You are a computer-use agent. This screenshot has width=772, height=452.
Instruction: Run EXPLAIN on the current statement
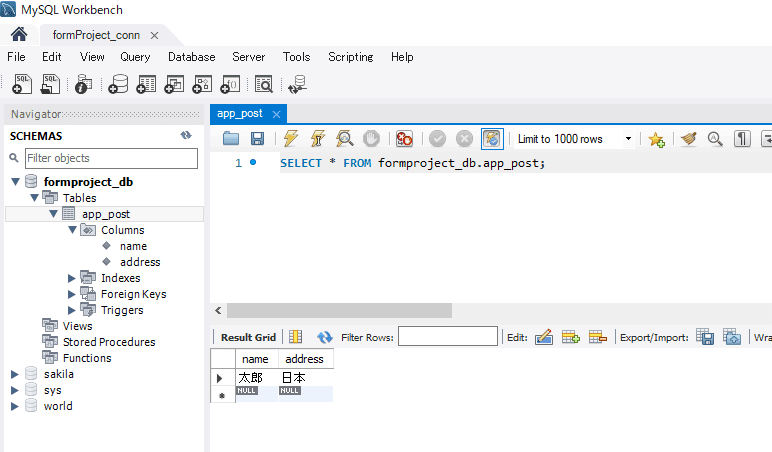344,139
